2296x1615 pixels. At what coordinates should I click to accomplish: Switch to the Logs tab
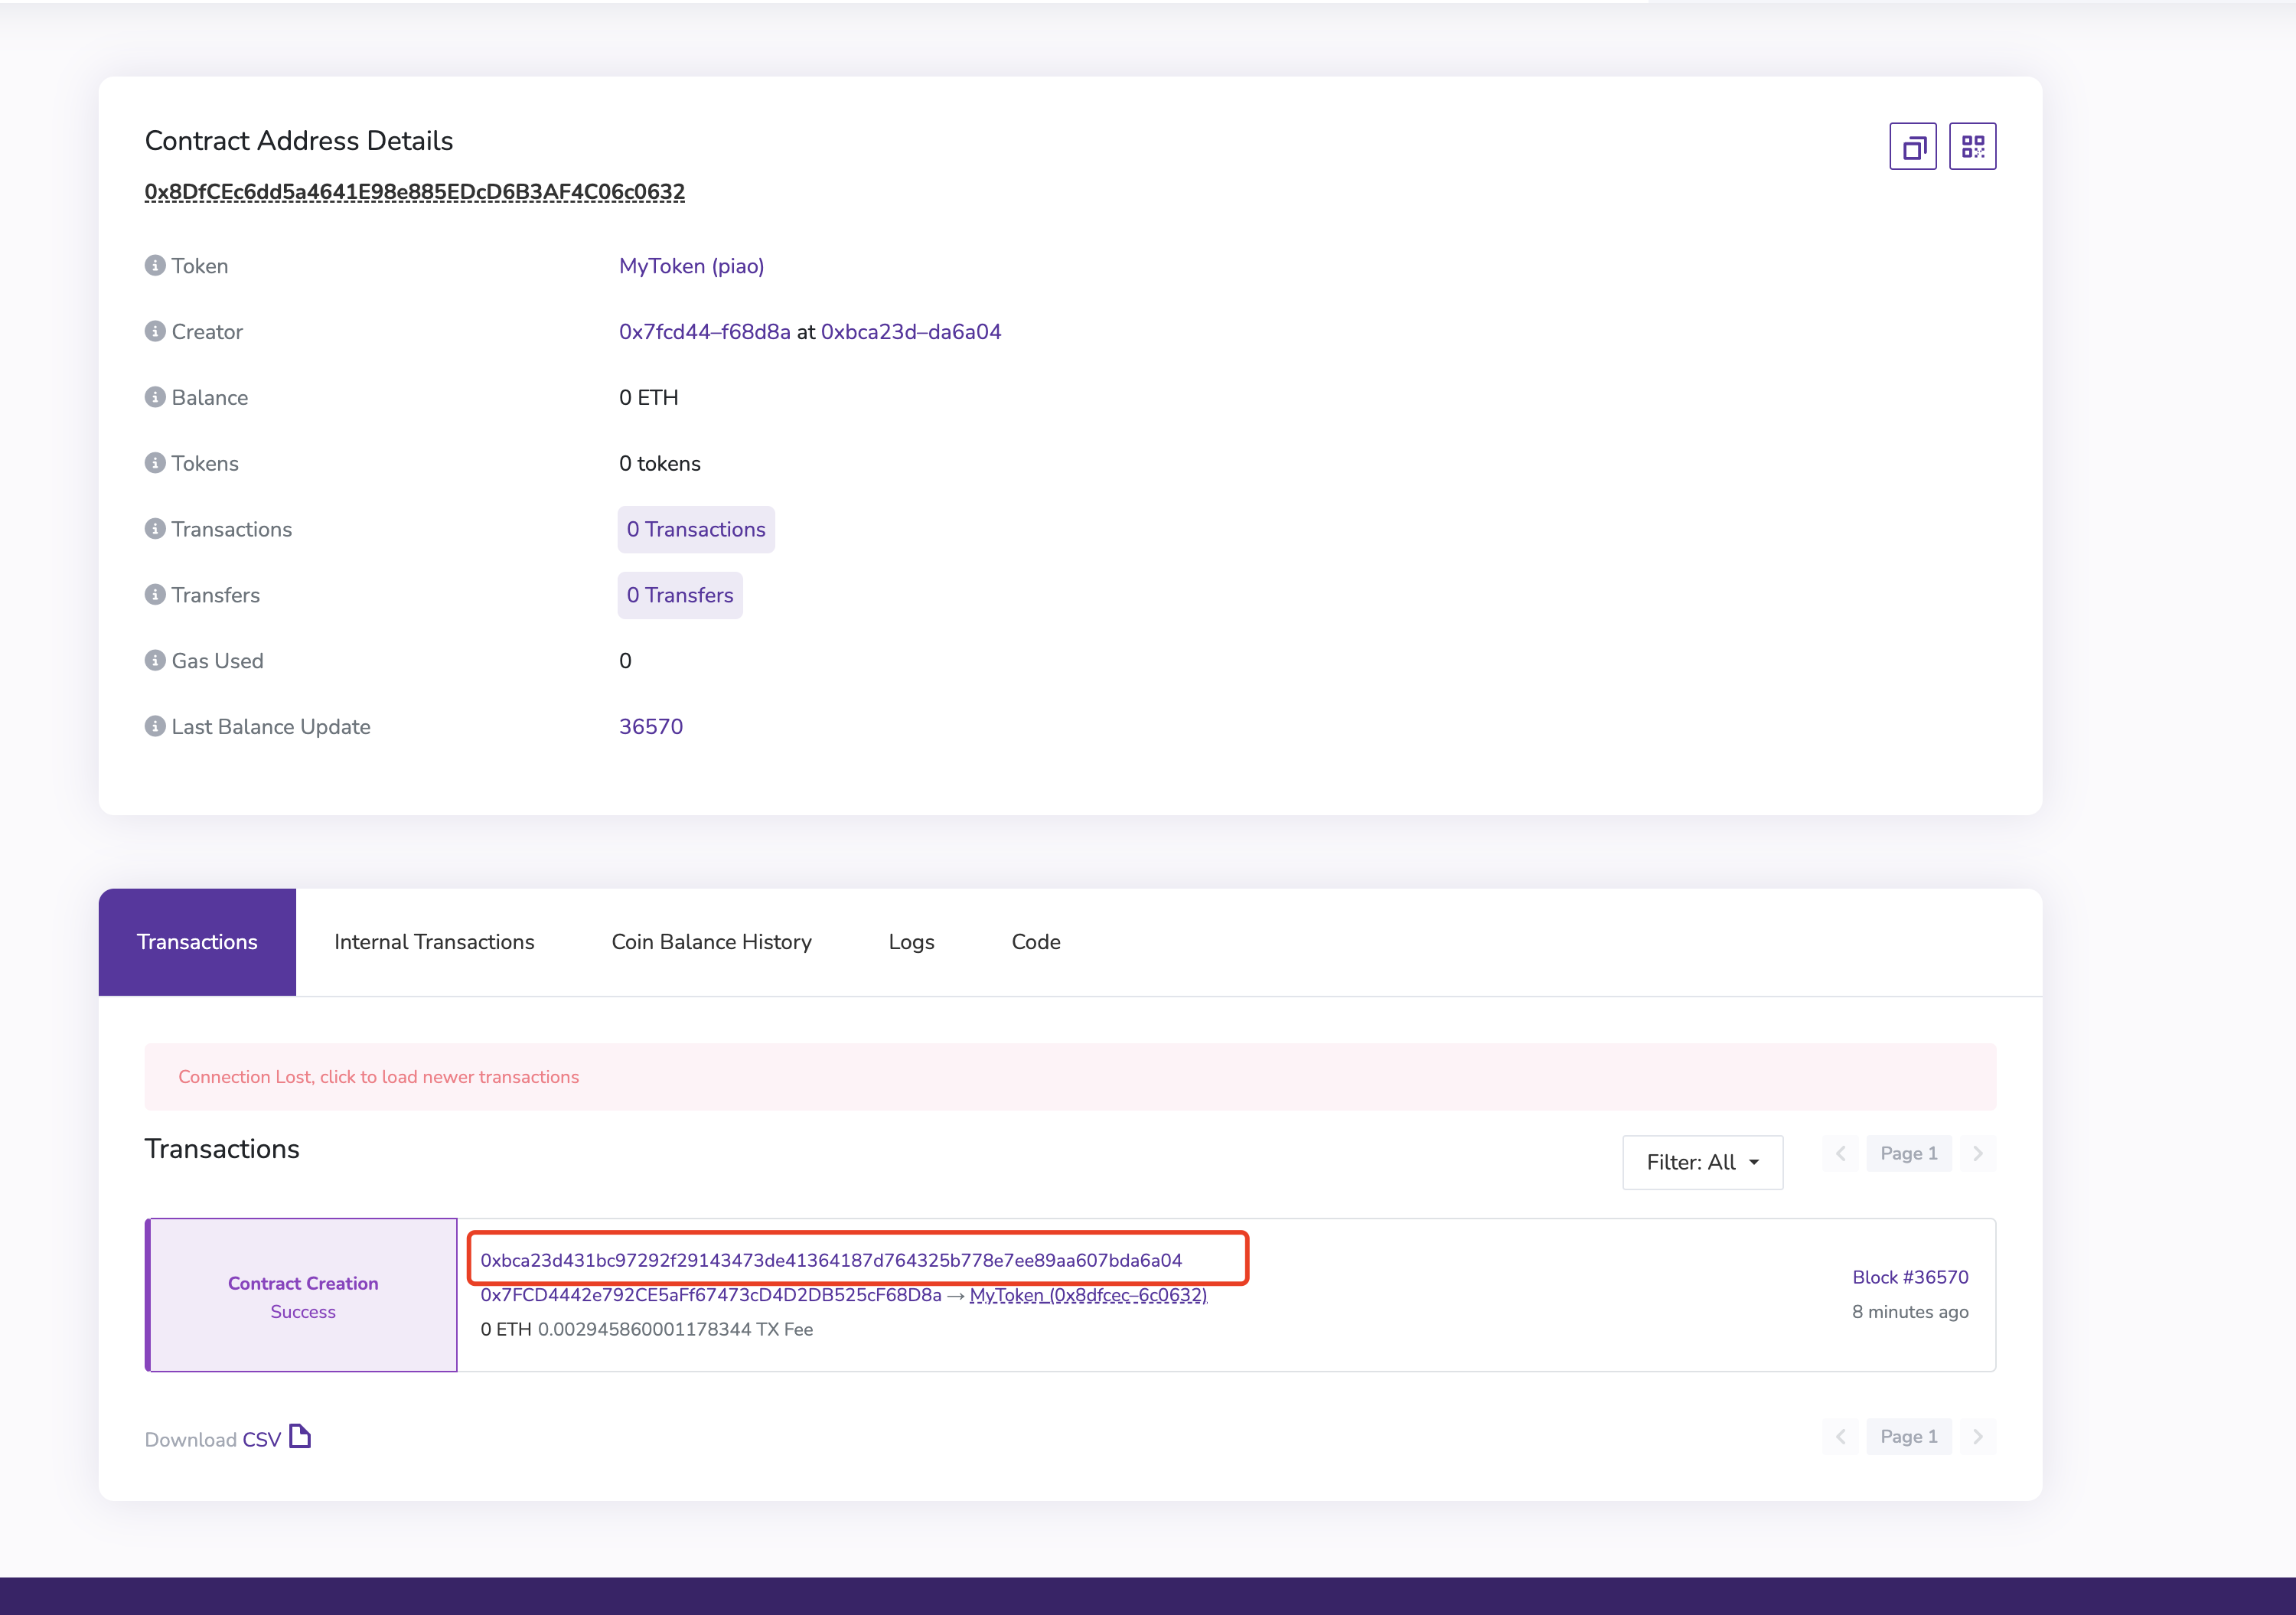click(x=911, y=942)
